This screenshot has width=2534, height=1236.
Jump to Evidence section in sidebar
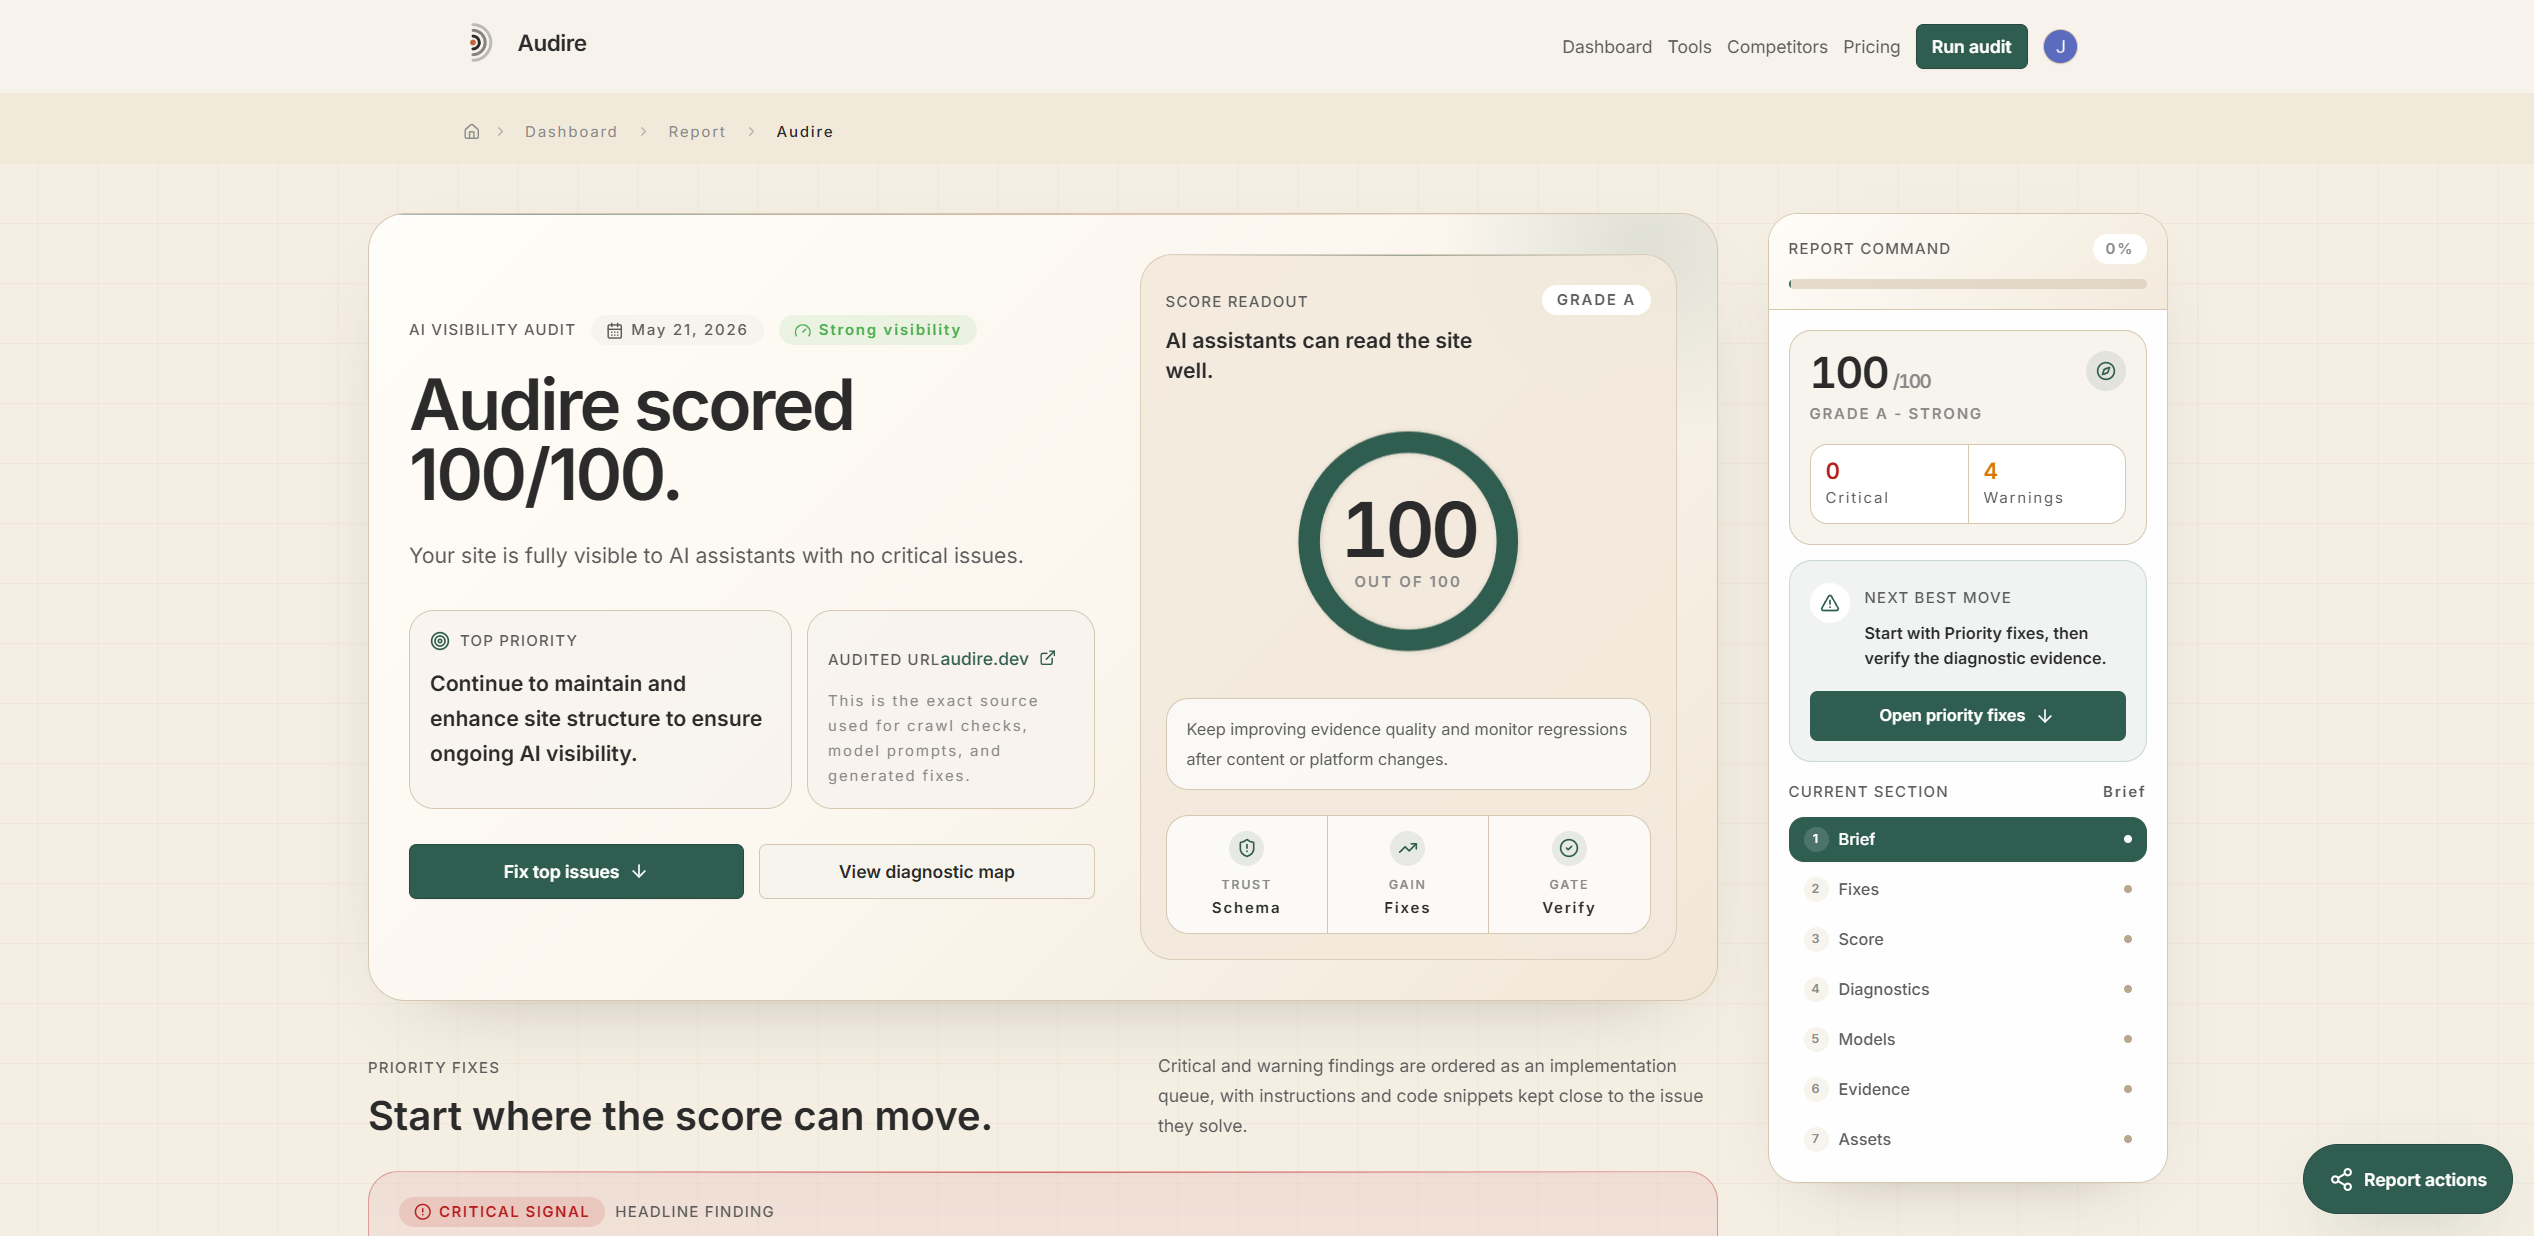click(1968, 1090)
